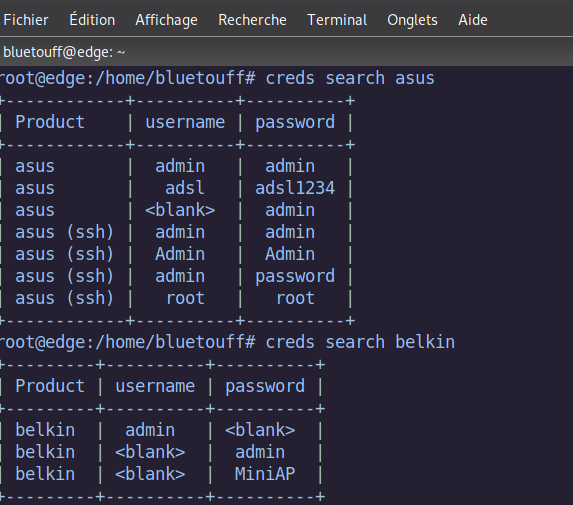
Task: Click 'admin' password in asus <blank> row
Action: coord(290,210)
